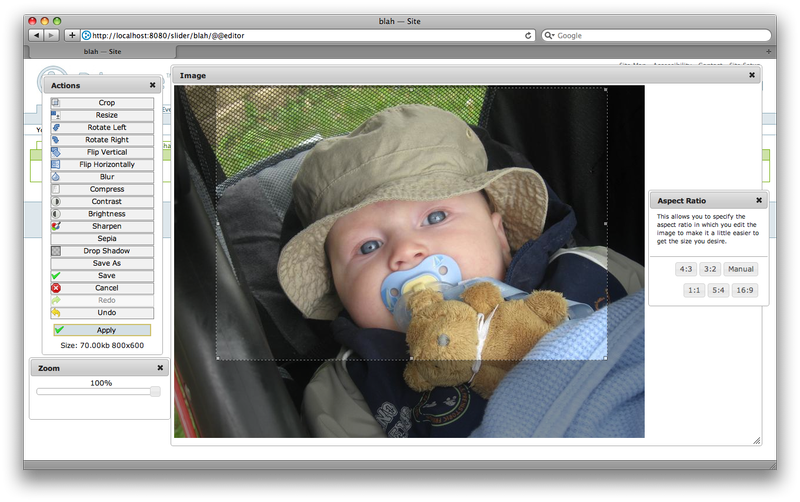
Task: Apply Flip Vertical to the image
Action: click(106, 152)
